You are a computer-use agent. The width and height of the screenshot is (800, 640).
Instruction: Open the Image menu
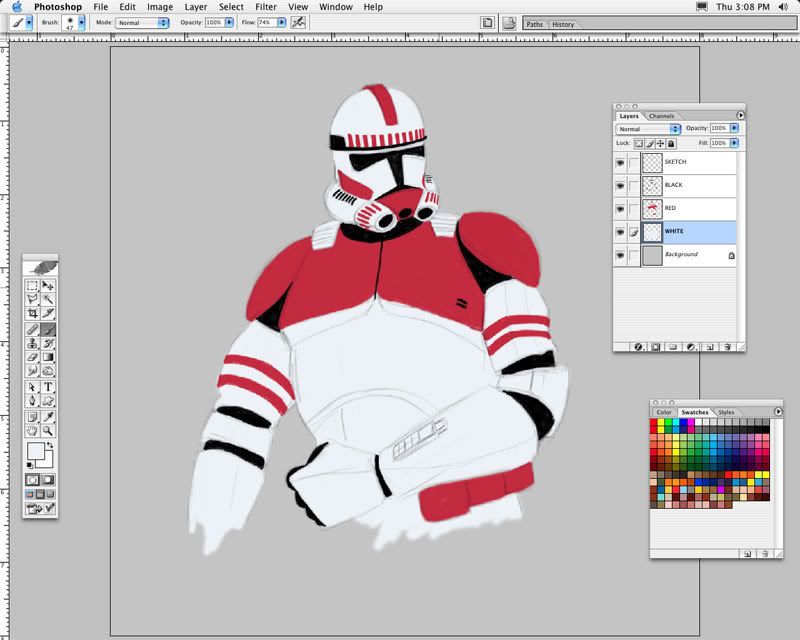point(160,7)
